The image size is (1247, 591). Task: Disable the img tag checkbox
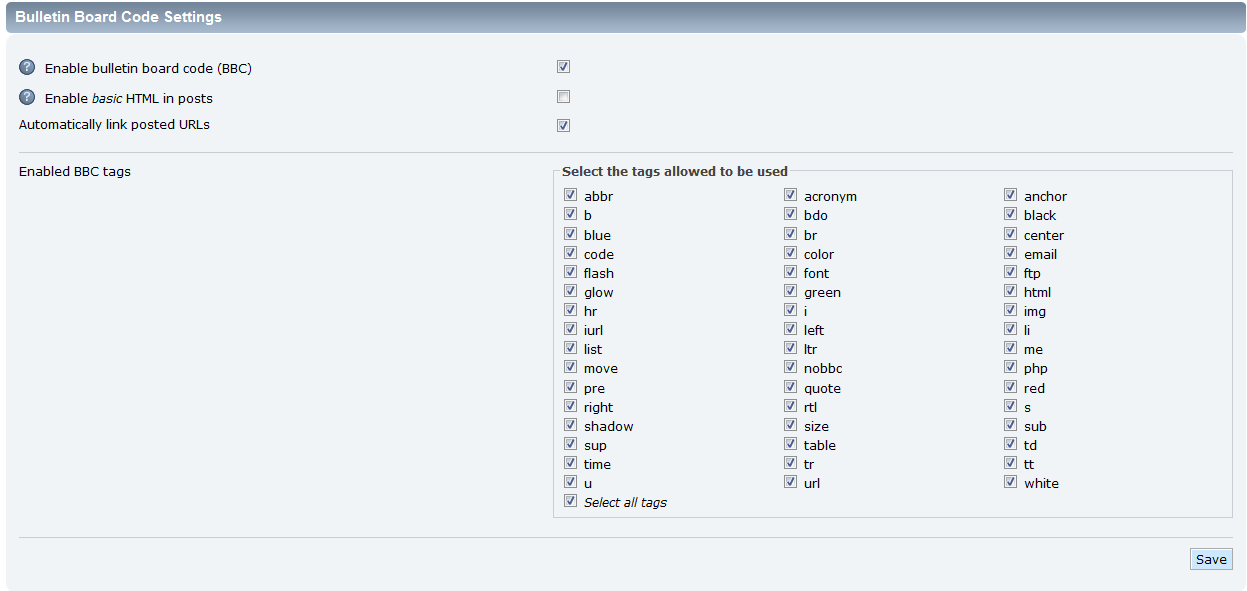pos(1010,311)
